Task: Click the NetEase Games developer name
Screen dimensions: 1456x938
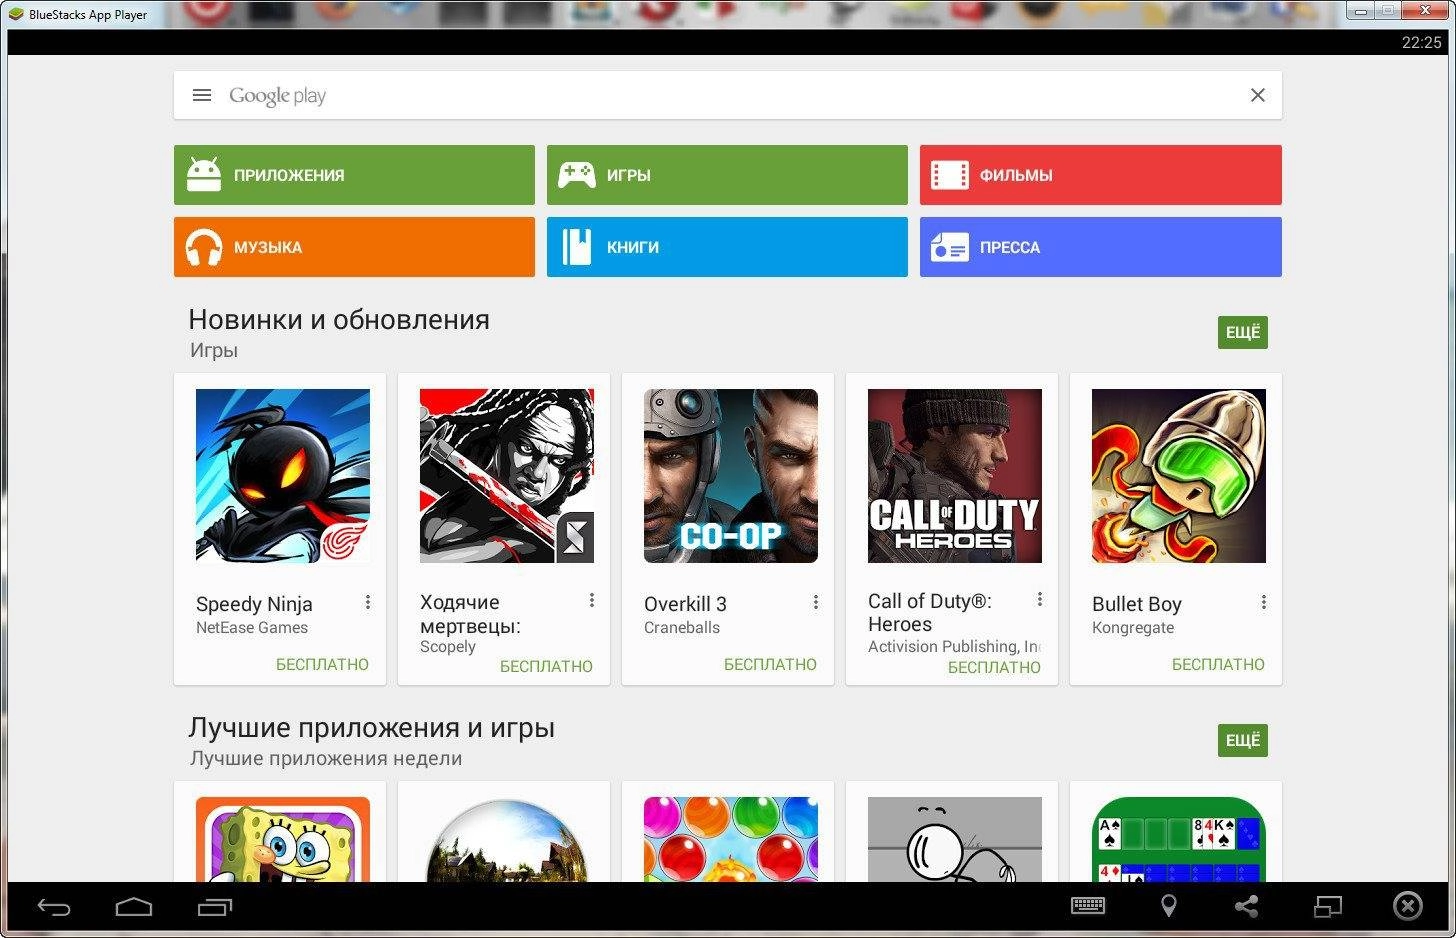Action: 252,628
